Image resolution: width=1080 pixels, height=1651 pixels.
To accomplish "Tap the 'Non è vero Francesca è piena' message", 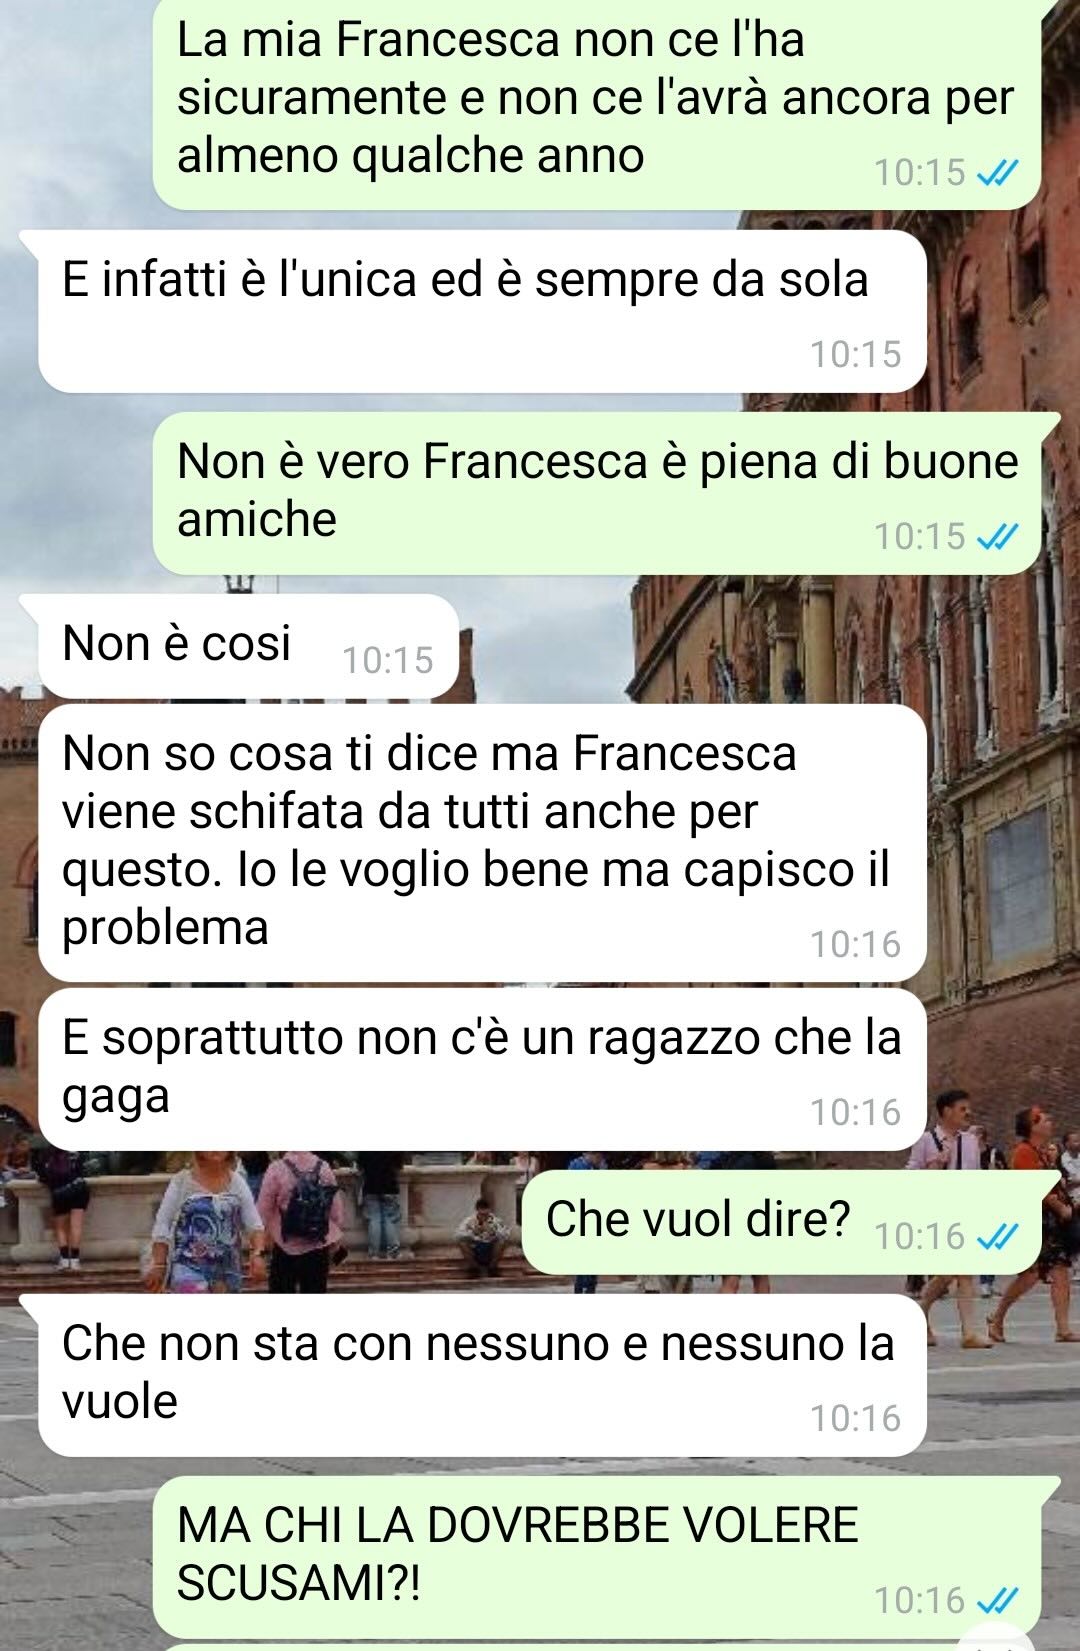I will [x=596, y=494].
